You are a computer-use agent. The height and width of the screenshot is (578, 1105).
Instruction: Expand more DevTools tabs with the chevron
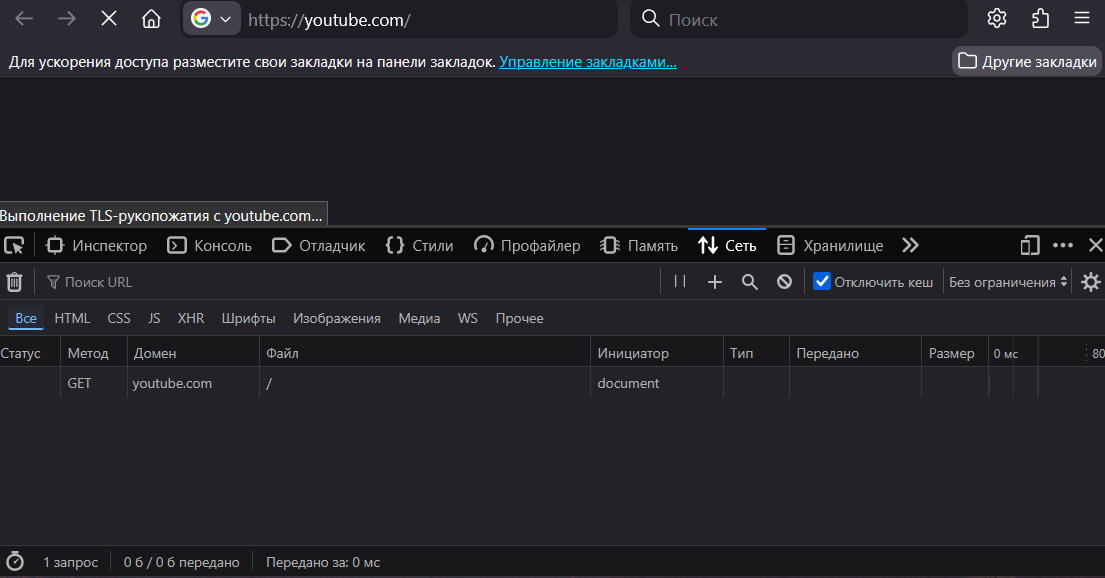(910, 245)
